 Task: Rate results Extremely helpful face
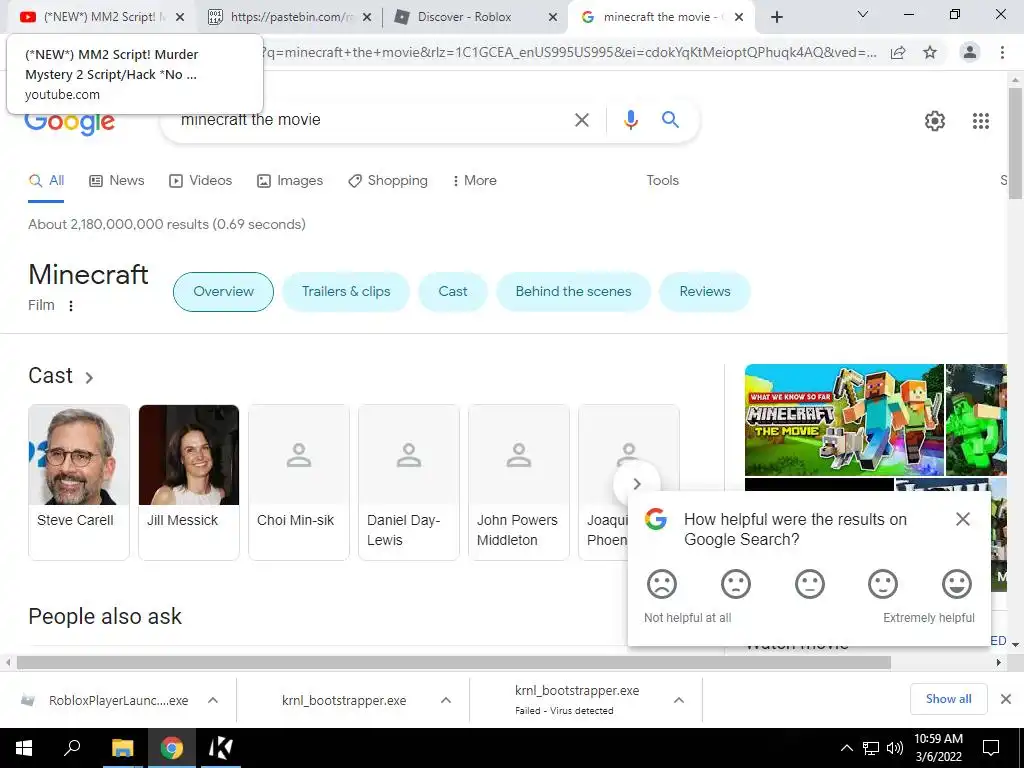pos(957,584)
